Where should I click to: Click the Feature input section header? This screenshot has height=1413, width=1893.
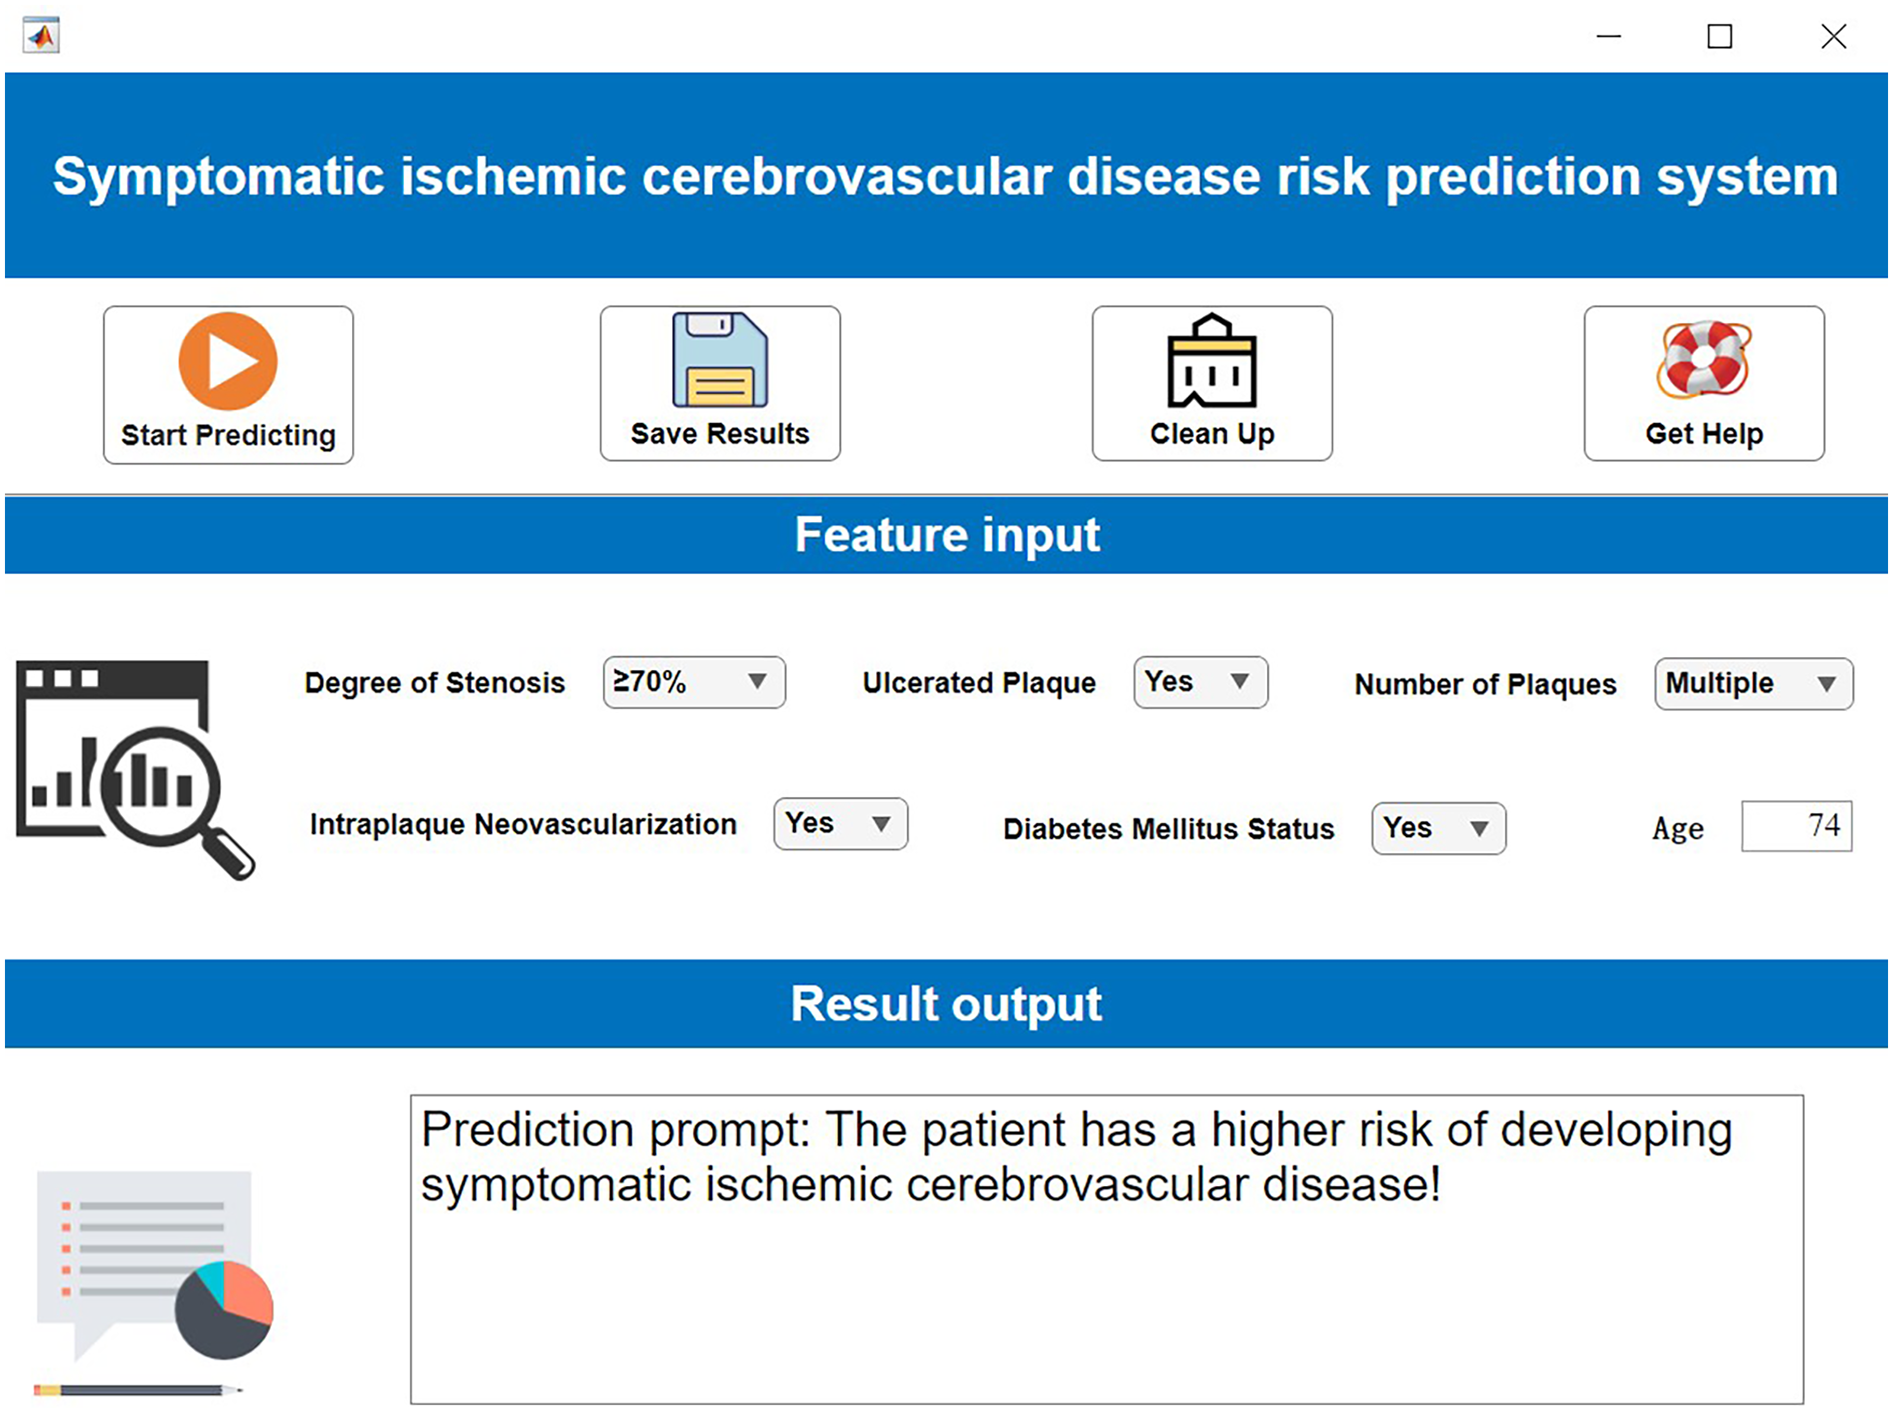(946, 535)
